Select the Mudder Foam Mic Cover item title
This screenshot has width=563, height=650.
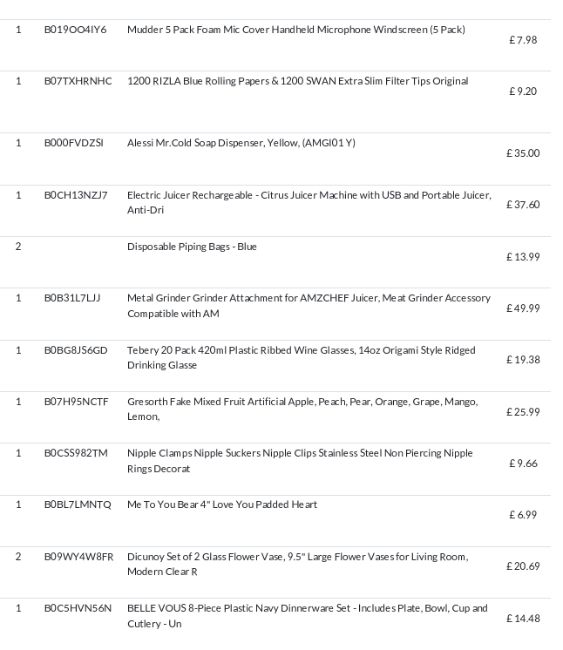pos(296,30)
